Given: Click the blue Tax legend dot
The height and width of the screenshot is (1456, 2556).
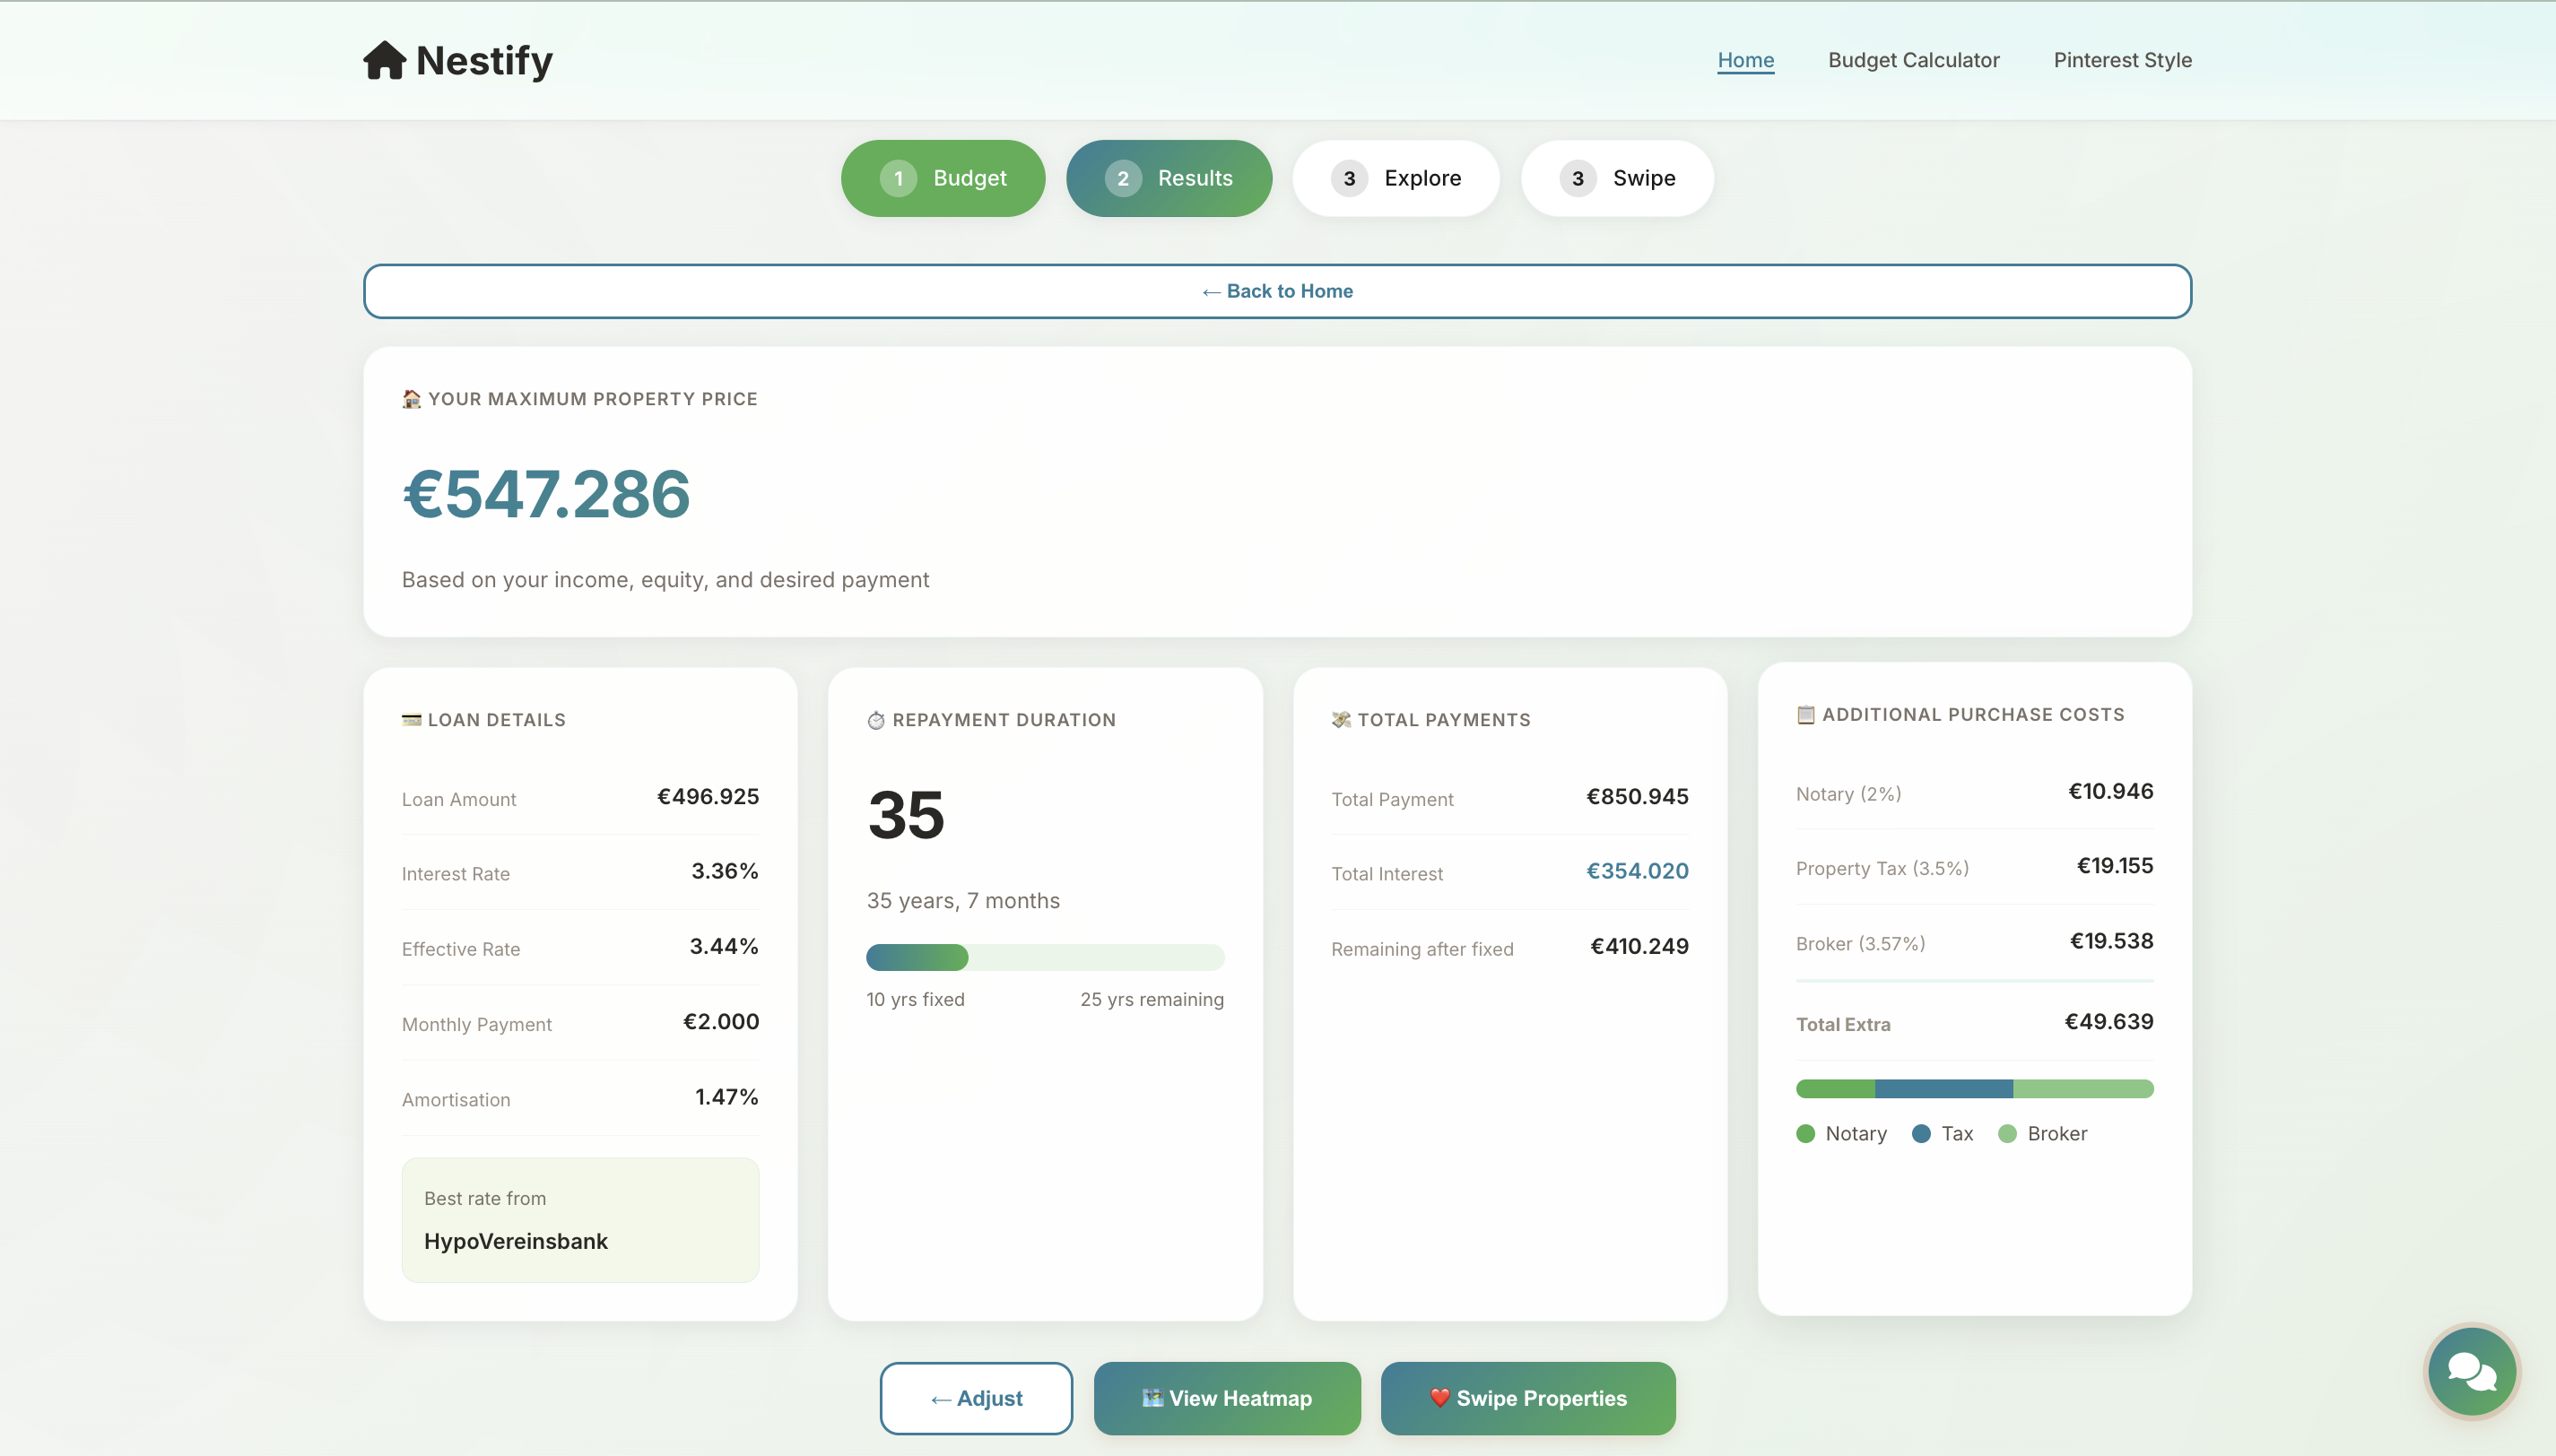Looking at the screenshot, I should 1921,1134.
